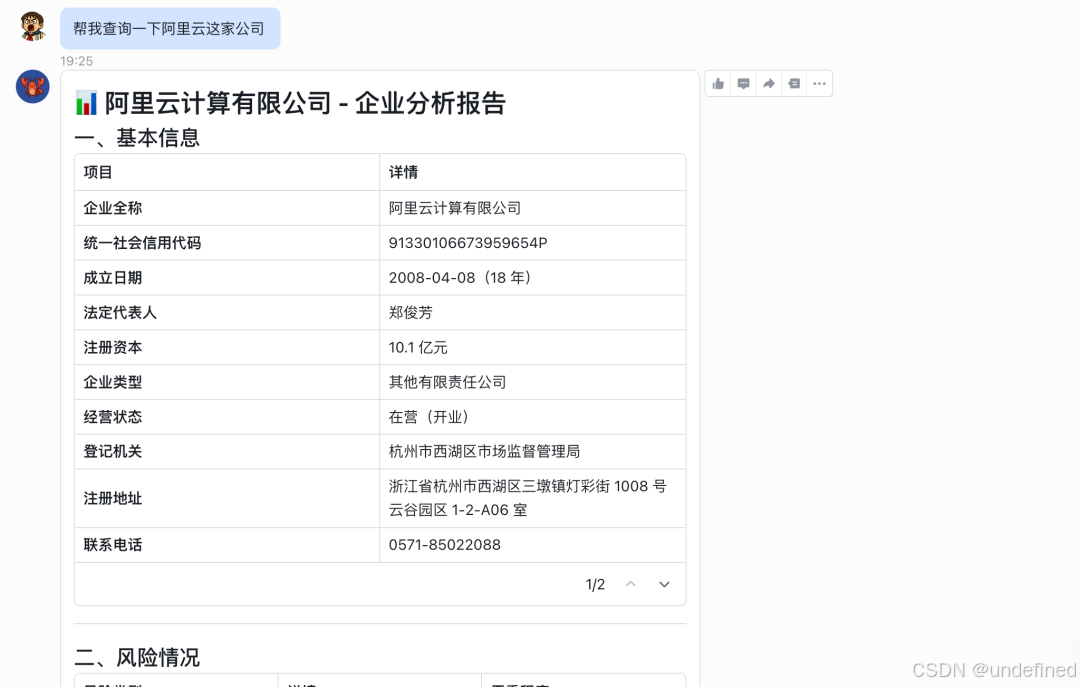Click the 企业类型 label

pyautogui.click(x=113, y=382)
